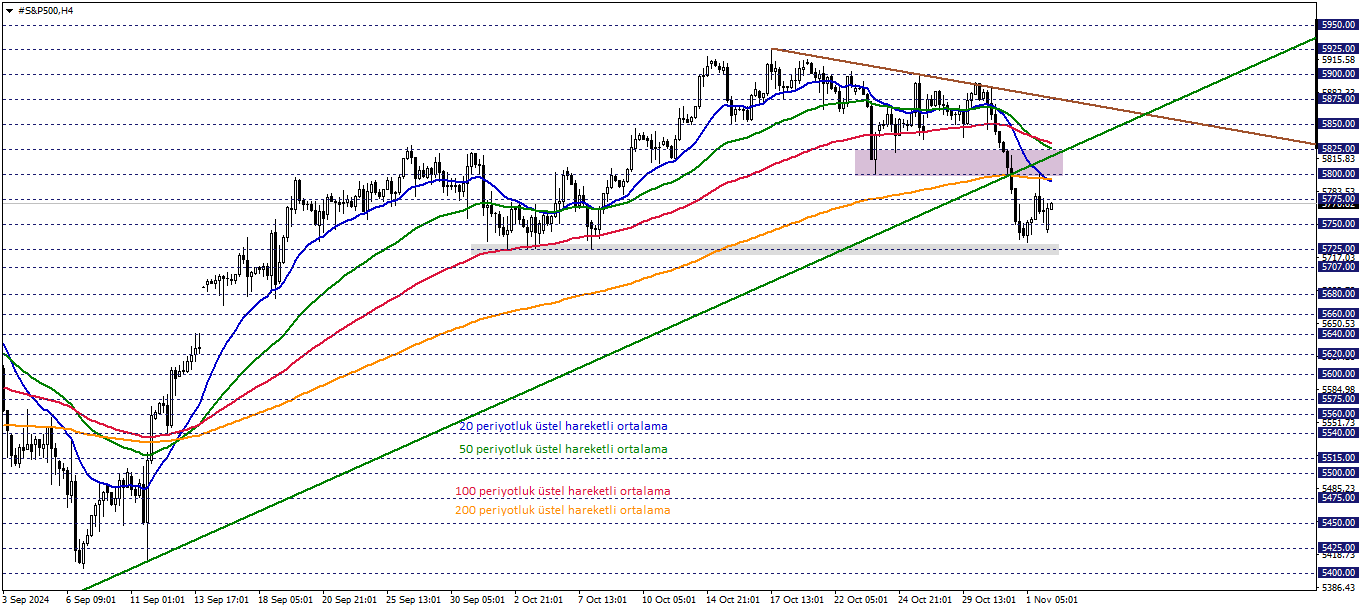Select the 200 periyotluk üstel hareketli ortalama label
Viewport: 1362px width, 611px height.
tap(563, 510)
